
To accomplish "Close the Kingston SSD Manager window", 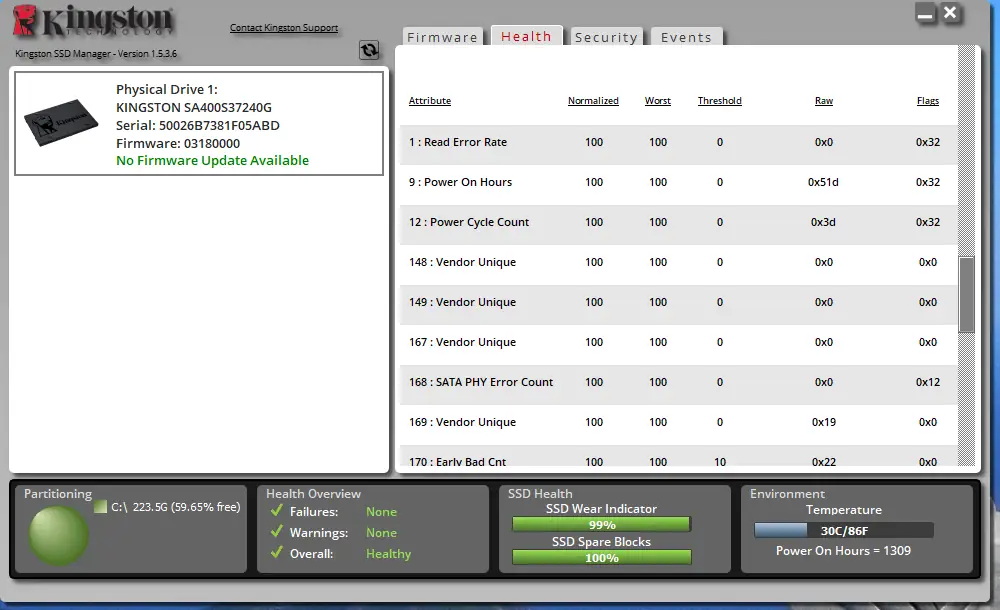I will pyautogui.click(x=950, y=13).
